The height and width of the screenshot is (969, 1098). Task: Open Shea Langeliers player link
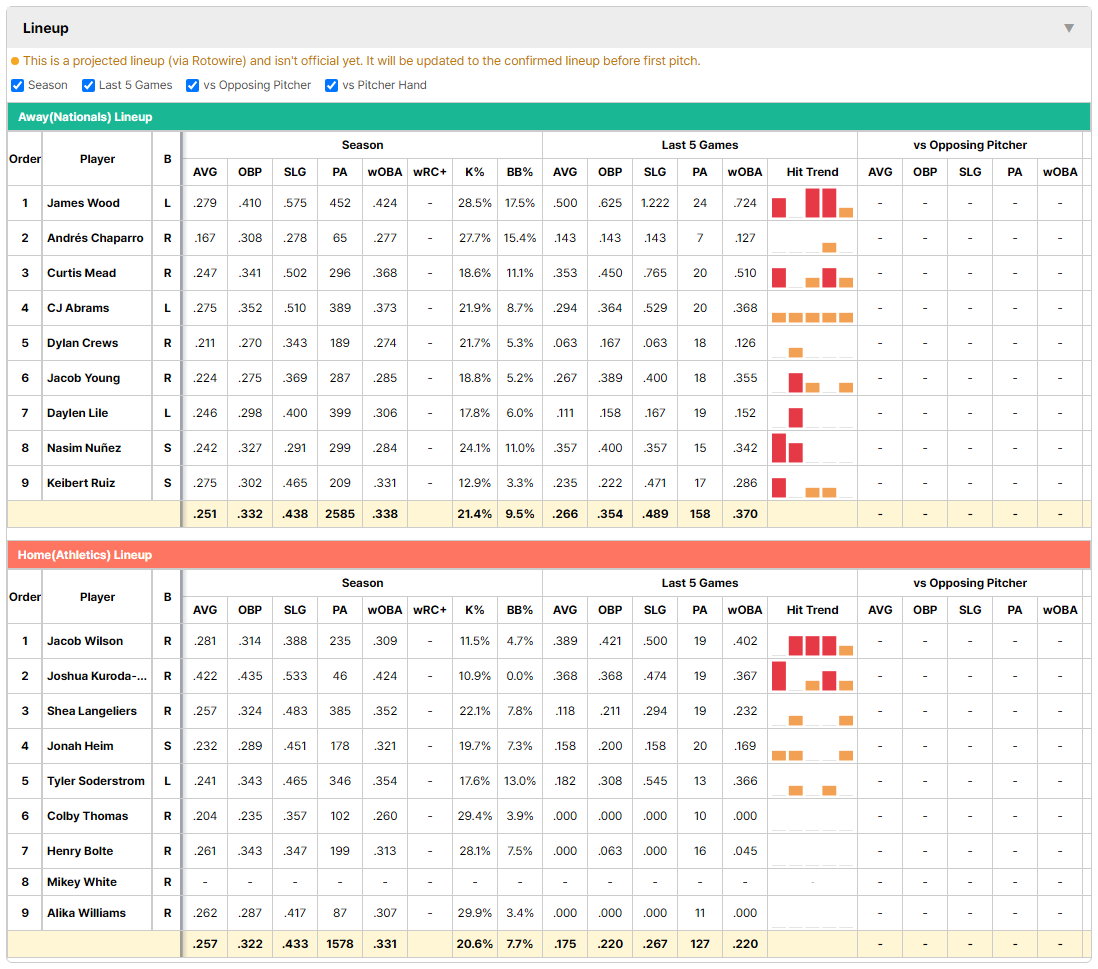(92, 711)
